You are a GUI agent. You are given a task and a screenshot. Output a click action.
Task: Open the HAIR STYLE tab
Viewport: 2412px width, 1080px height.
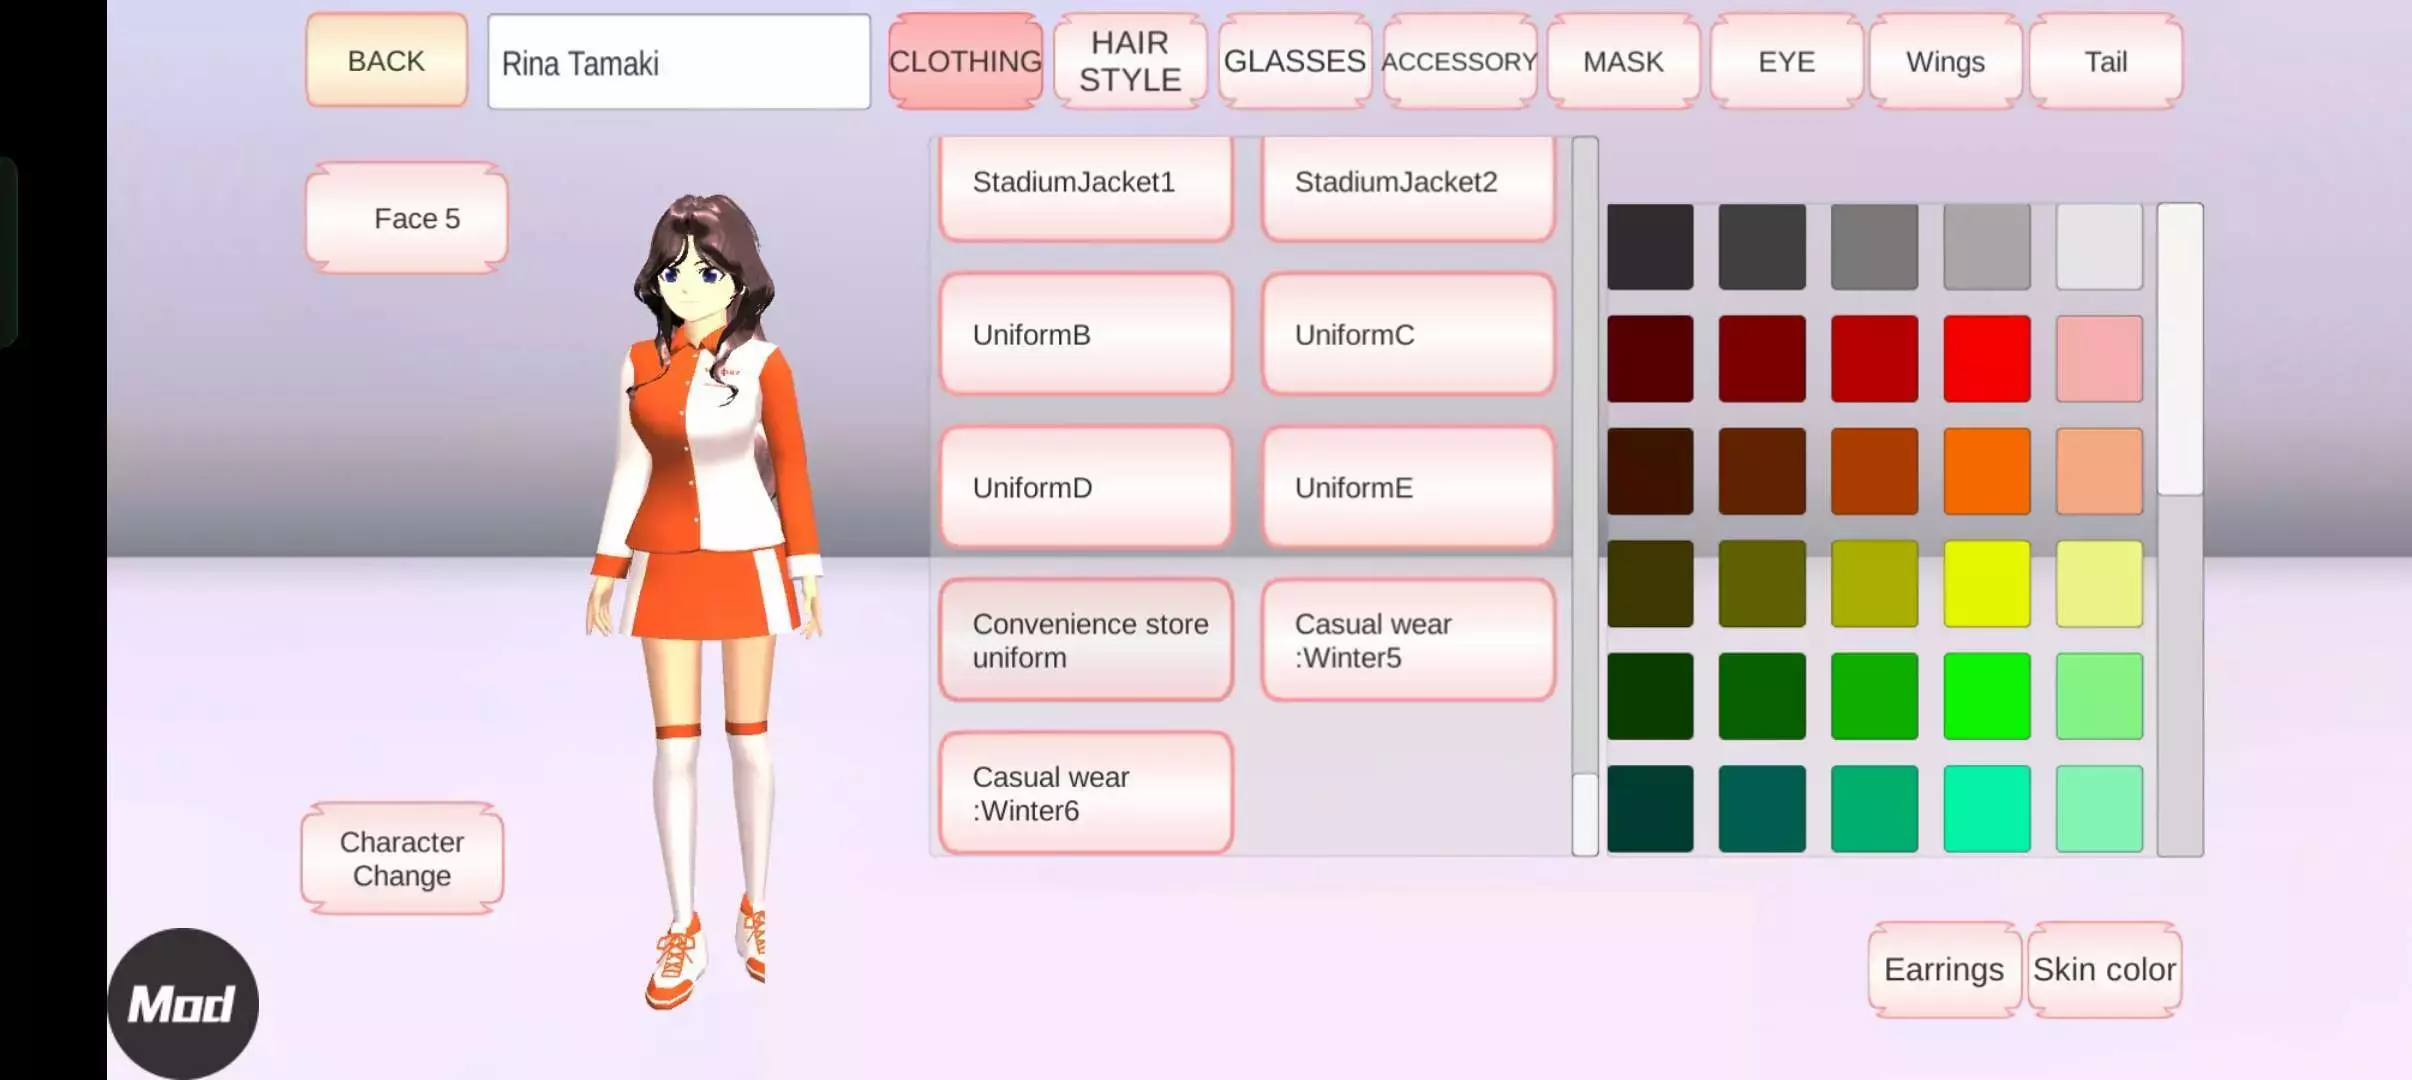[1129, 61]
